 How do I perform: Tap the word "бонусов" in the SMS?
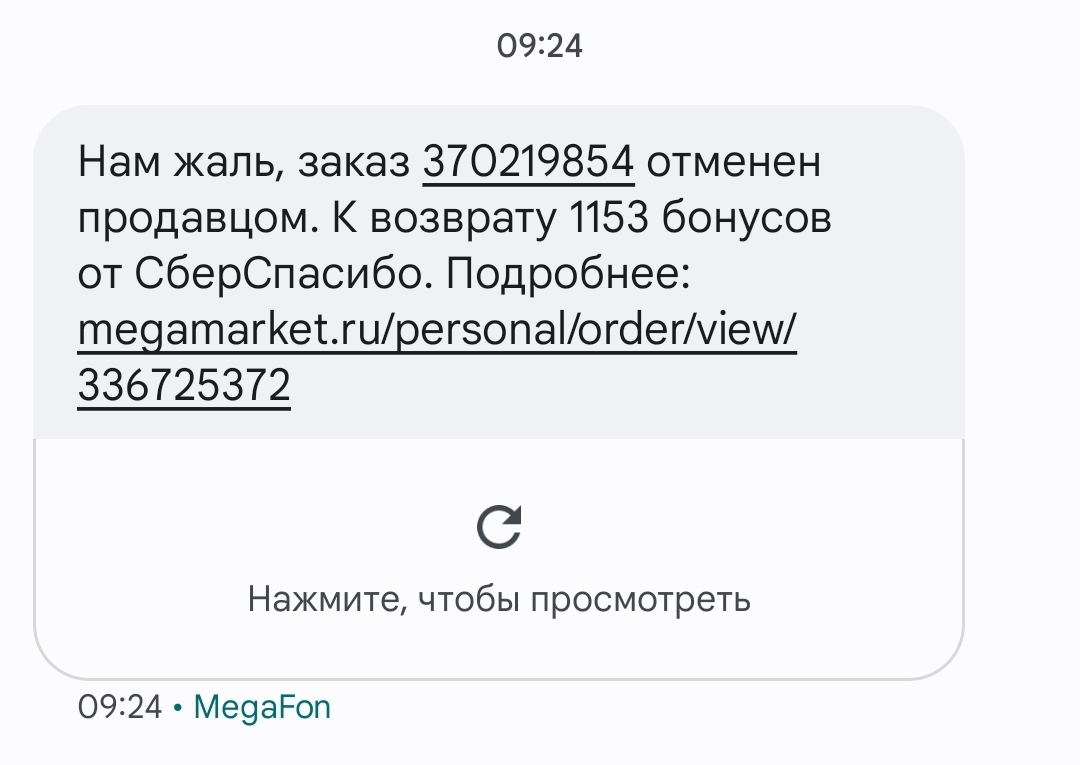[746, 218]
